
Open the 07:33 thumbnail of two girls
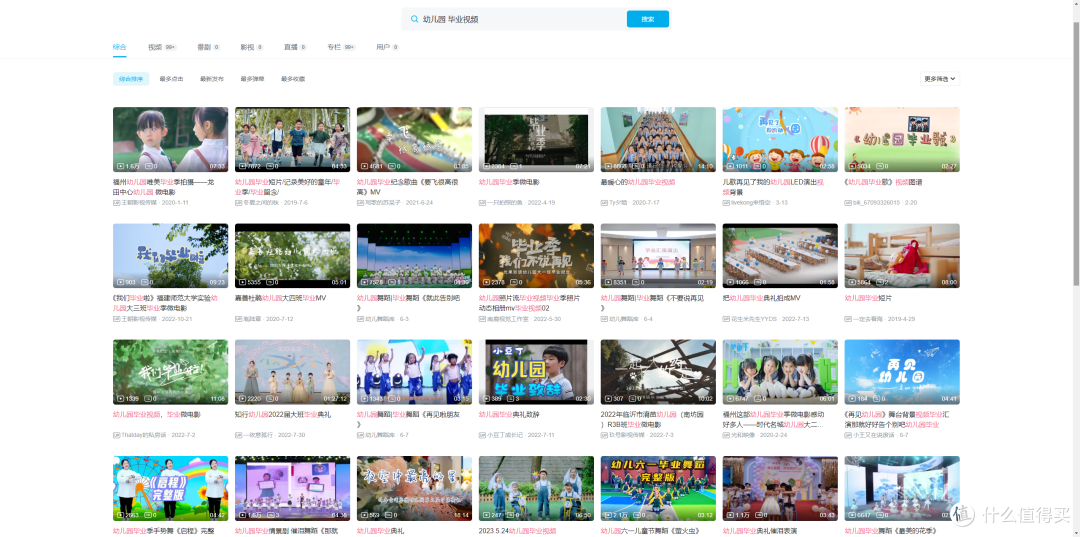pyautogui.click(x=170, y=139)
